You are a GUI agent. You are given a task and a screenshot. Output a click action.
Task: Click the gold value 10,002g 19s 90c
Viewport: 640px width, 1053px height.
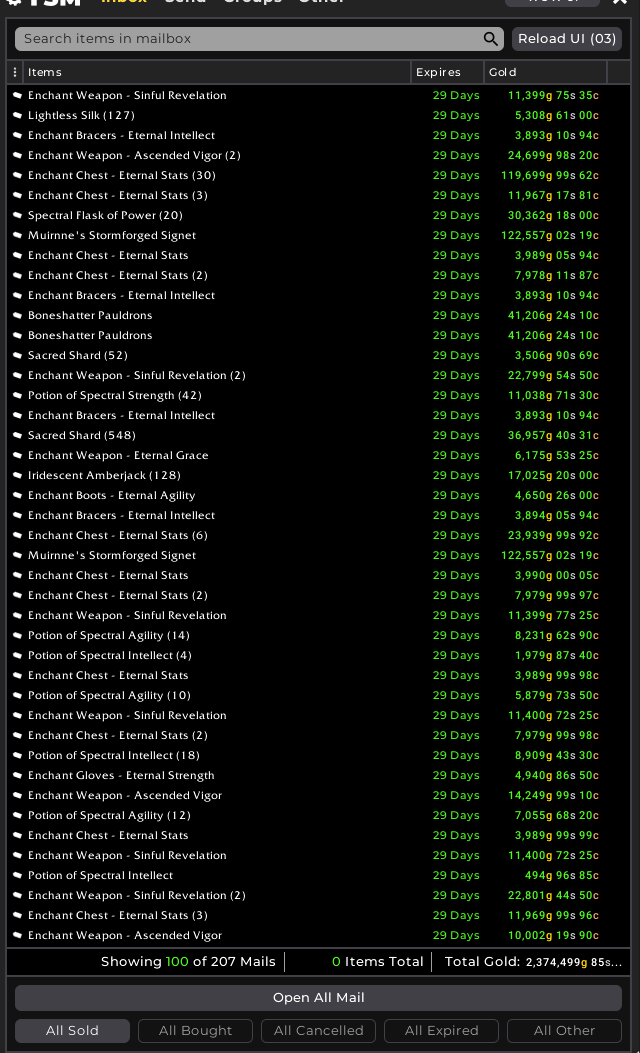553,935
